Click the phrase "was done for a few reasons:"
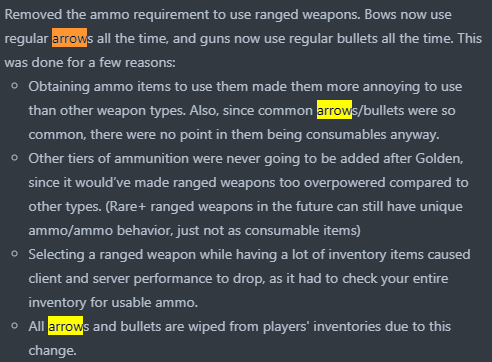Image resolution: width=492 pixels, height=362 pixels. (x=90, y=62)
